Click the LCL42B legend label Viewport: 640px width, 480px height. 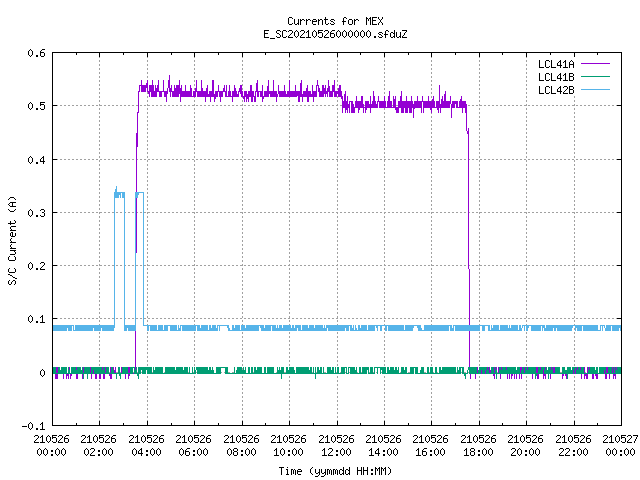[x=556, y=90]
